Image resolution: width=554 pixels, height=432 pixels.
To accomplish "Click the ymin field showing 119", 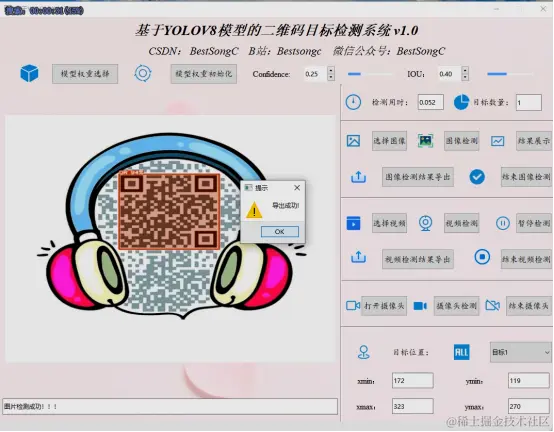I will click(x=529, y=380).
